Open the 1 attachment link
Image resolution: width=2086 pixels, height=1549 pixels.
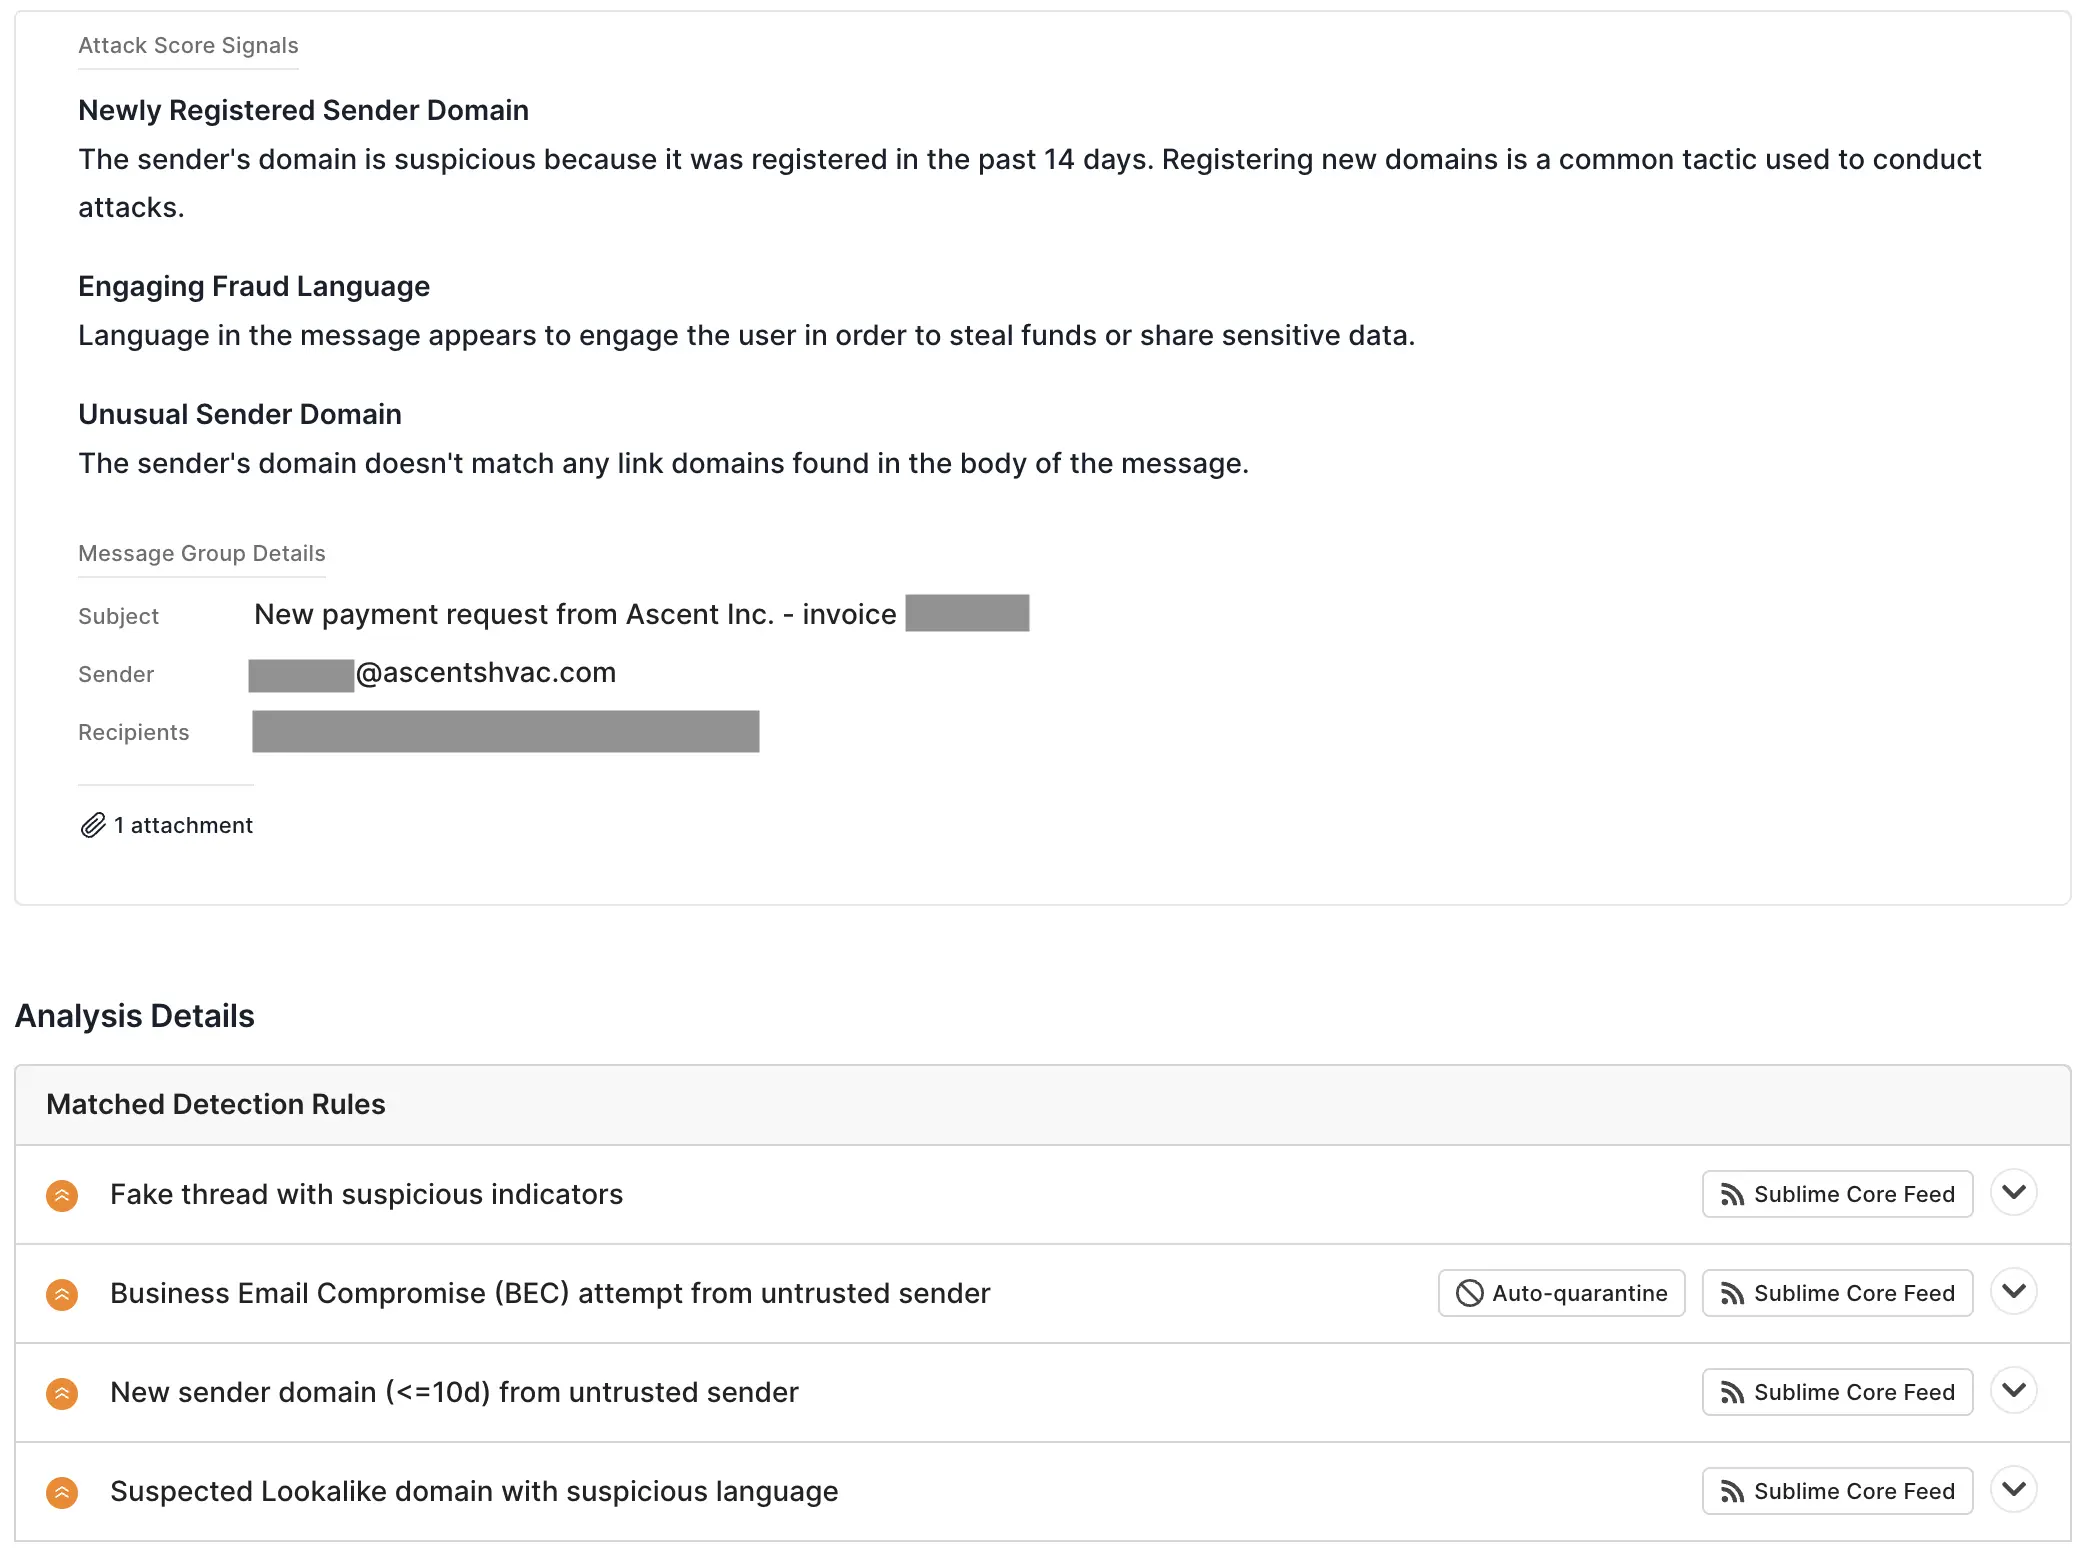[x=183, y=825]
